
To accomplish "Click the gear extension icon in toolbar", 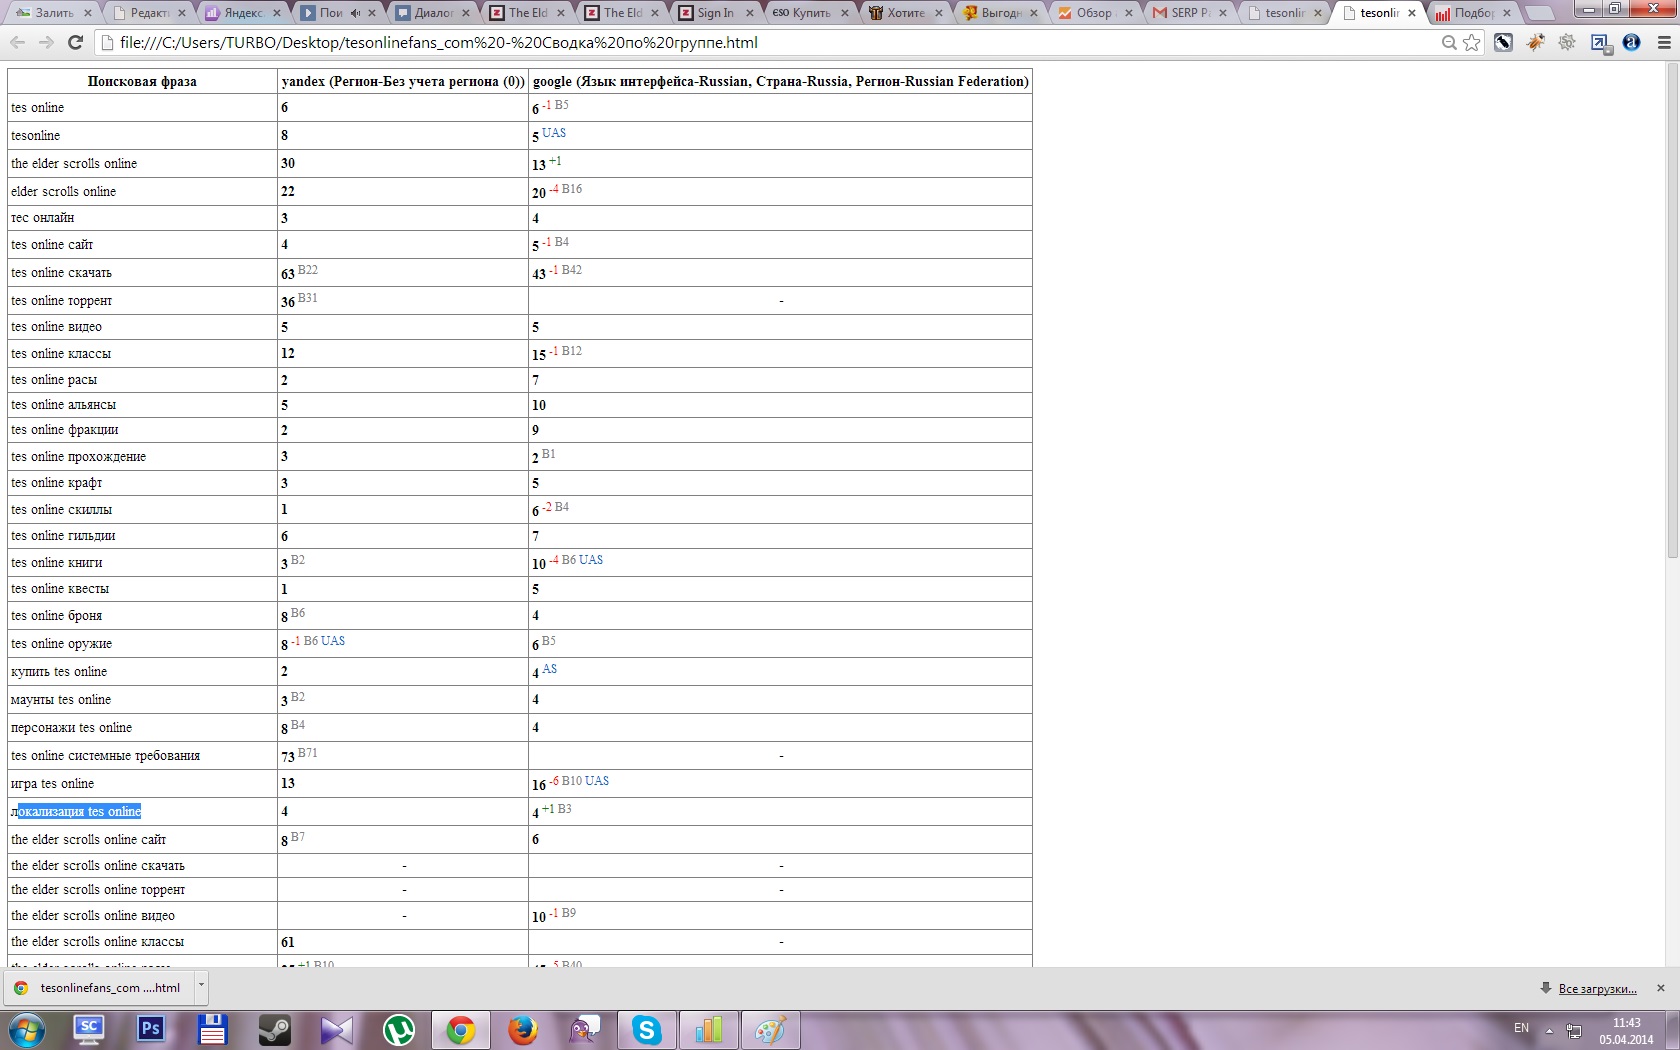I will coord(1567,42).
